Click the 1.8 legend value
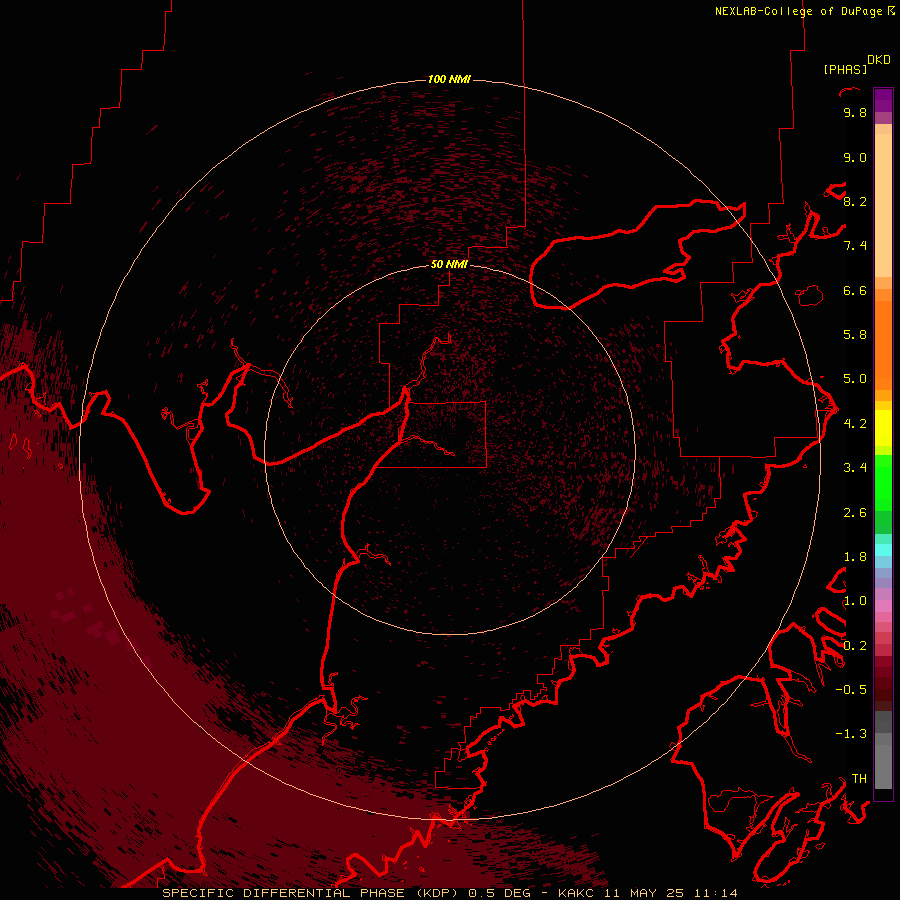Image resolution: width=900 pixels, height=900 pixels. click(x=855, y=557)
